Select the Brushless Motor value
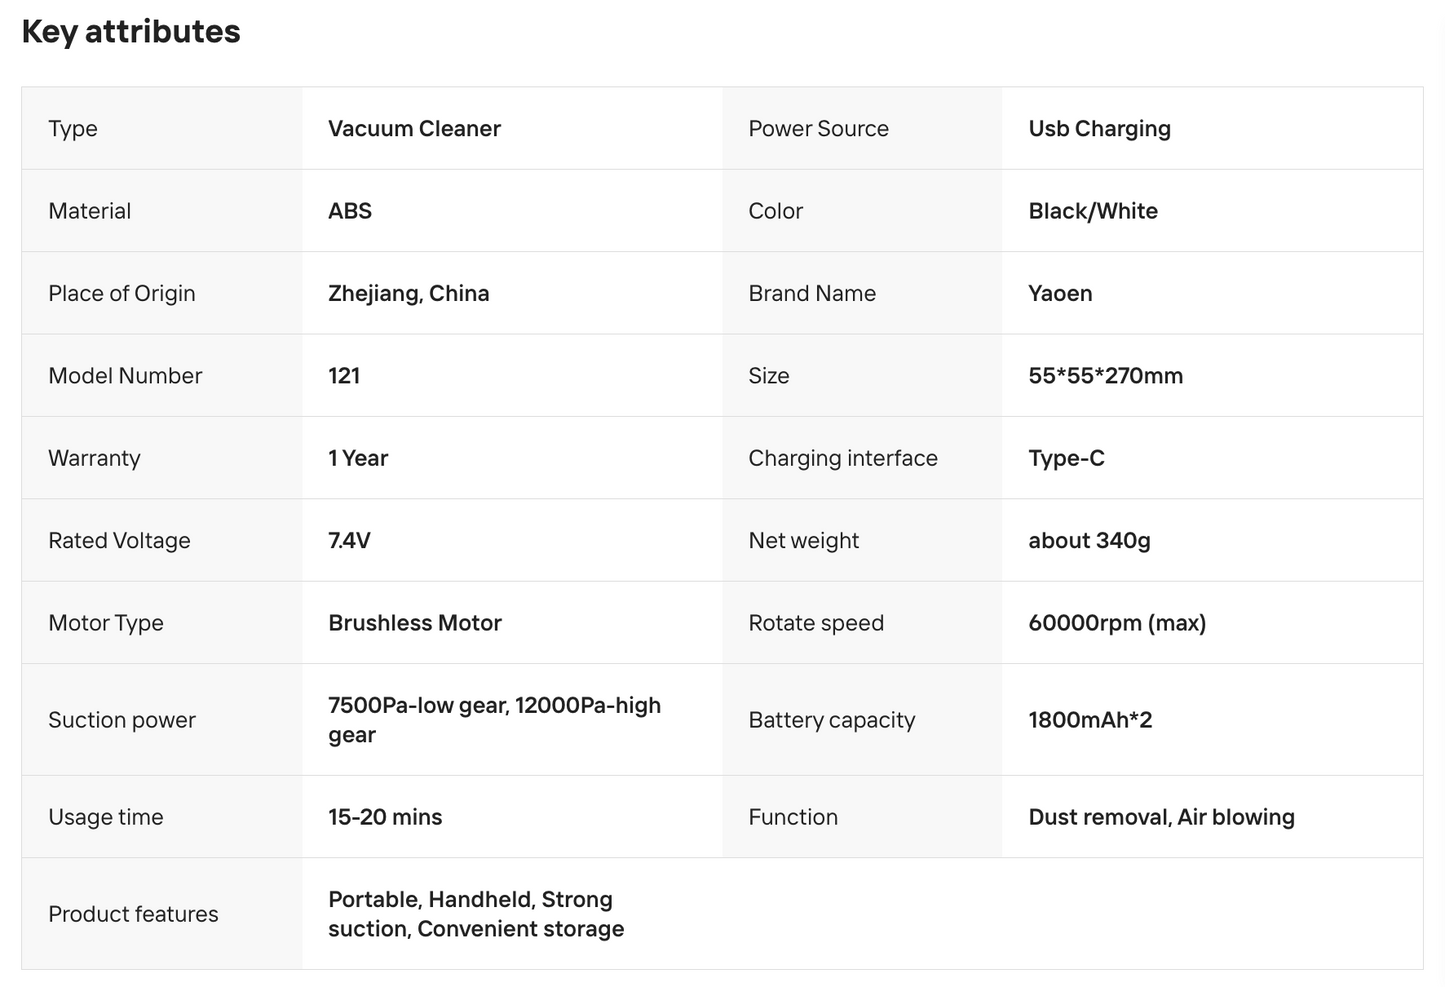This screenshot has height=987, width=1445. (x=415, y=623)
